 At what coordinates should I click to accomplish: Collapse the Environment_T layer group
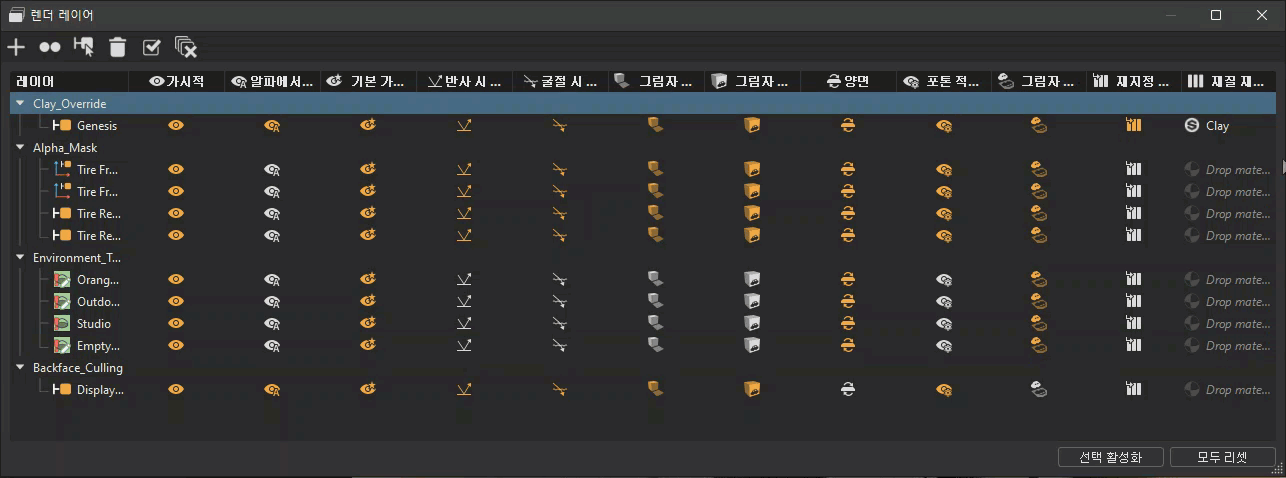point(20,258)
